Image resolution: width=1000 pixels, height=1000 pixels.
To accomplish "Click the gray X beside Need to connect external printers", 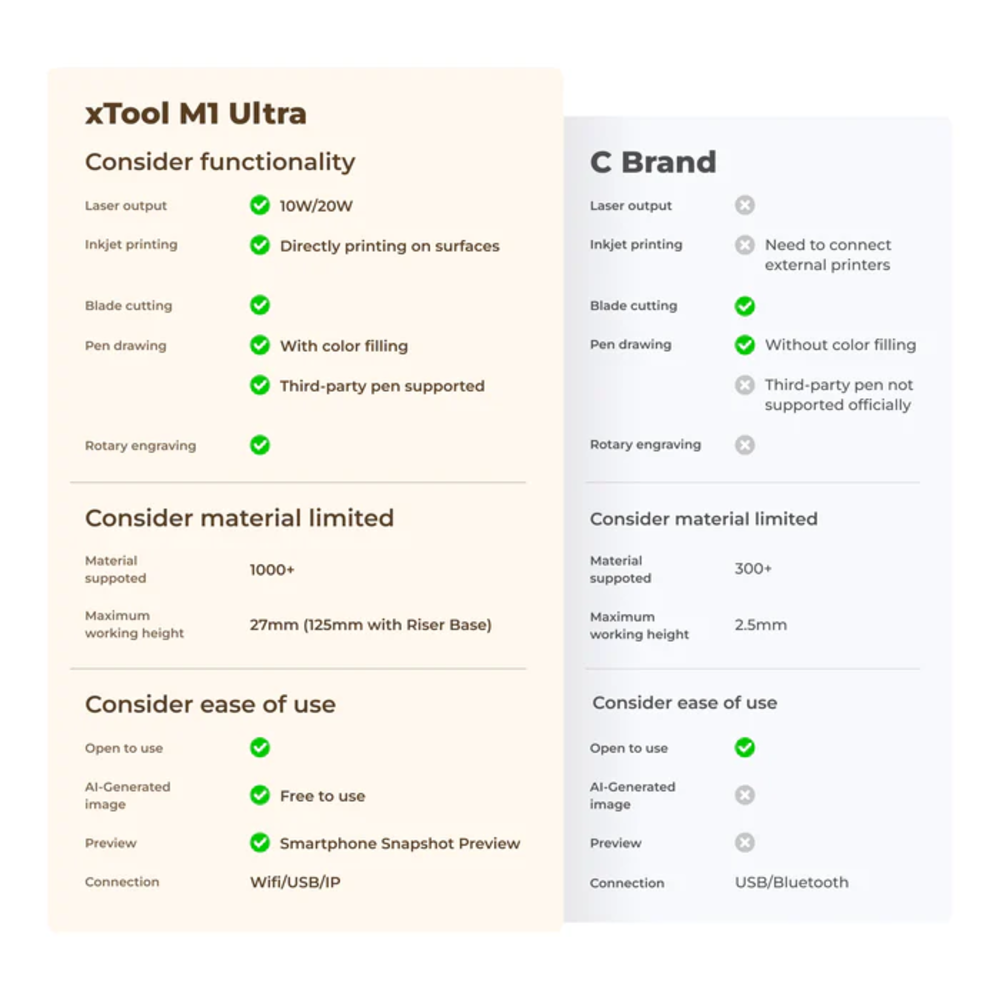I will pyautogui.click(x=745, y=245).
